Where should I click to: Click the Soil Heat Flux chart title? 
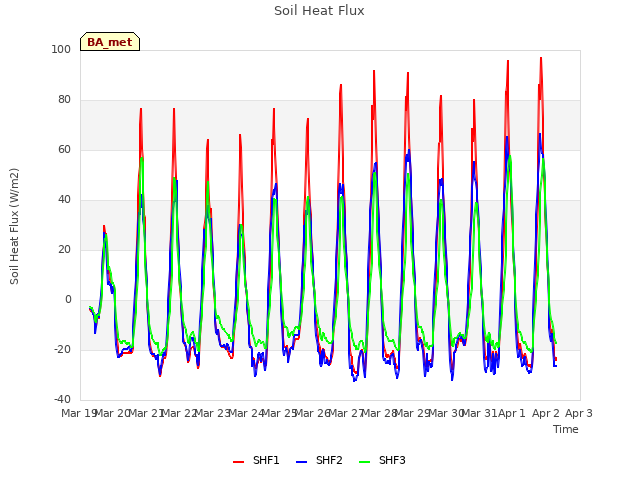[x=319, y=11]
